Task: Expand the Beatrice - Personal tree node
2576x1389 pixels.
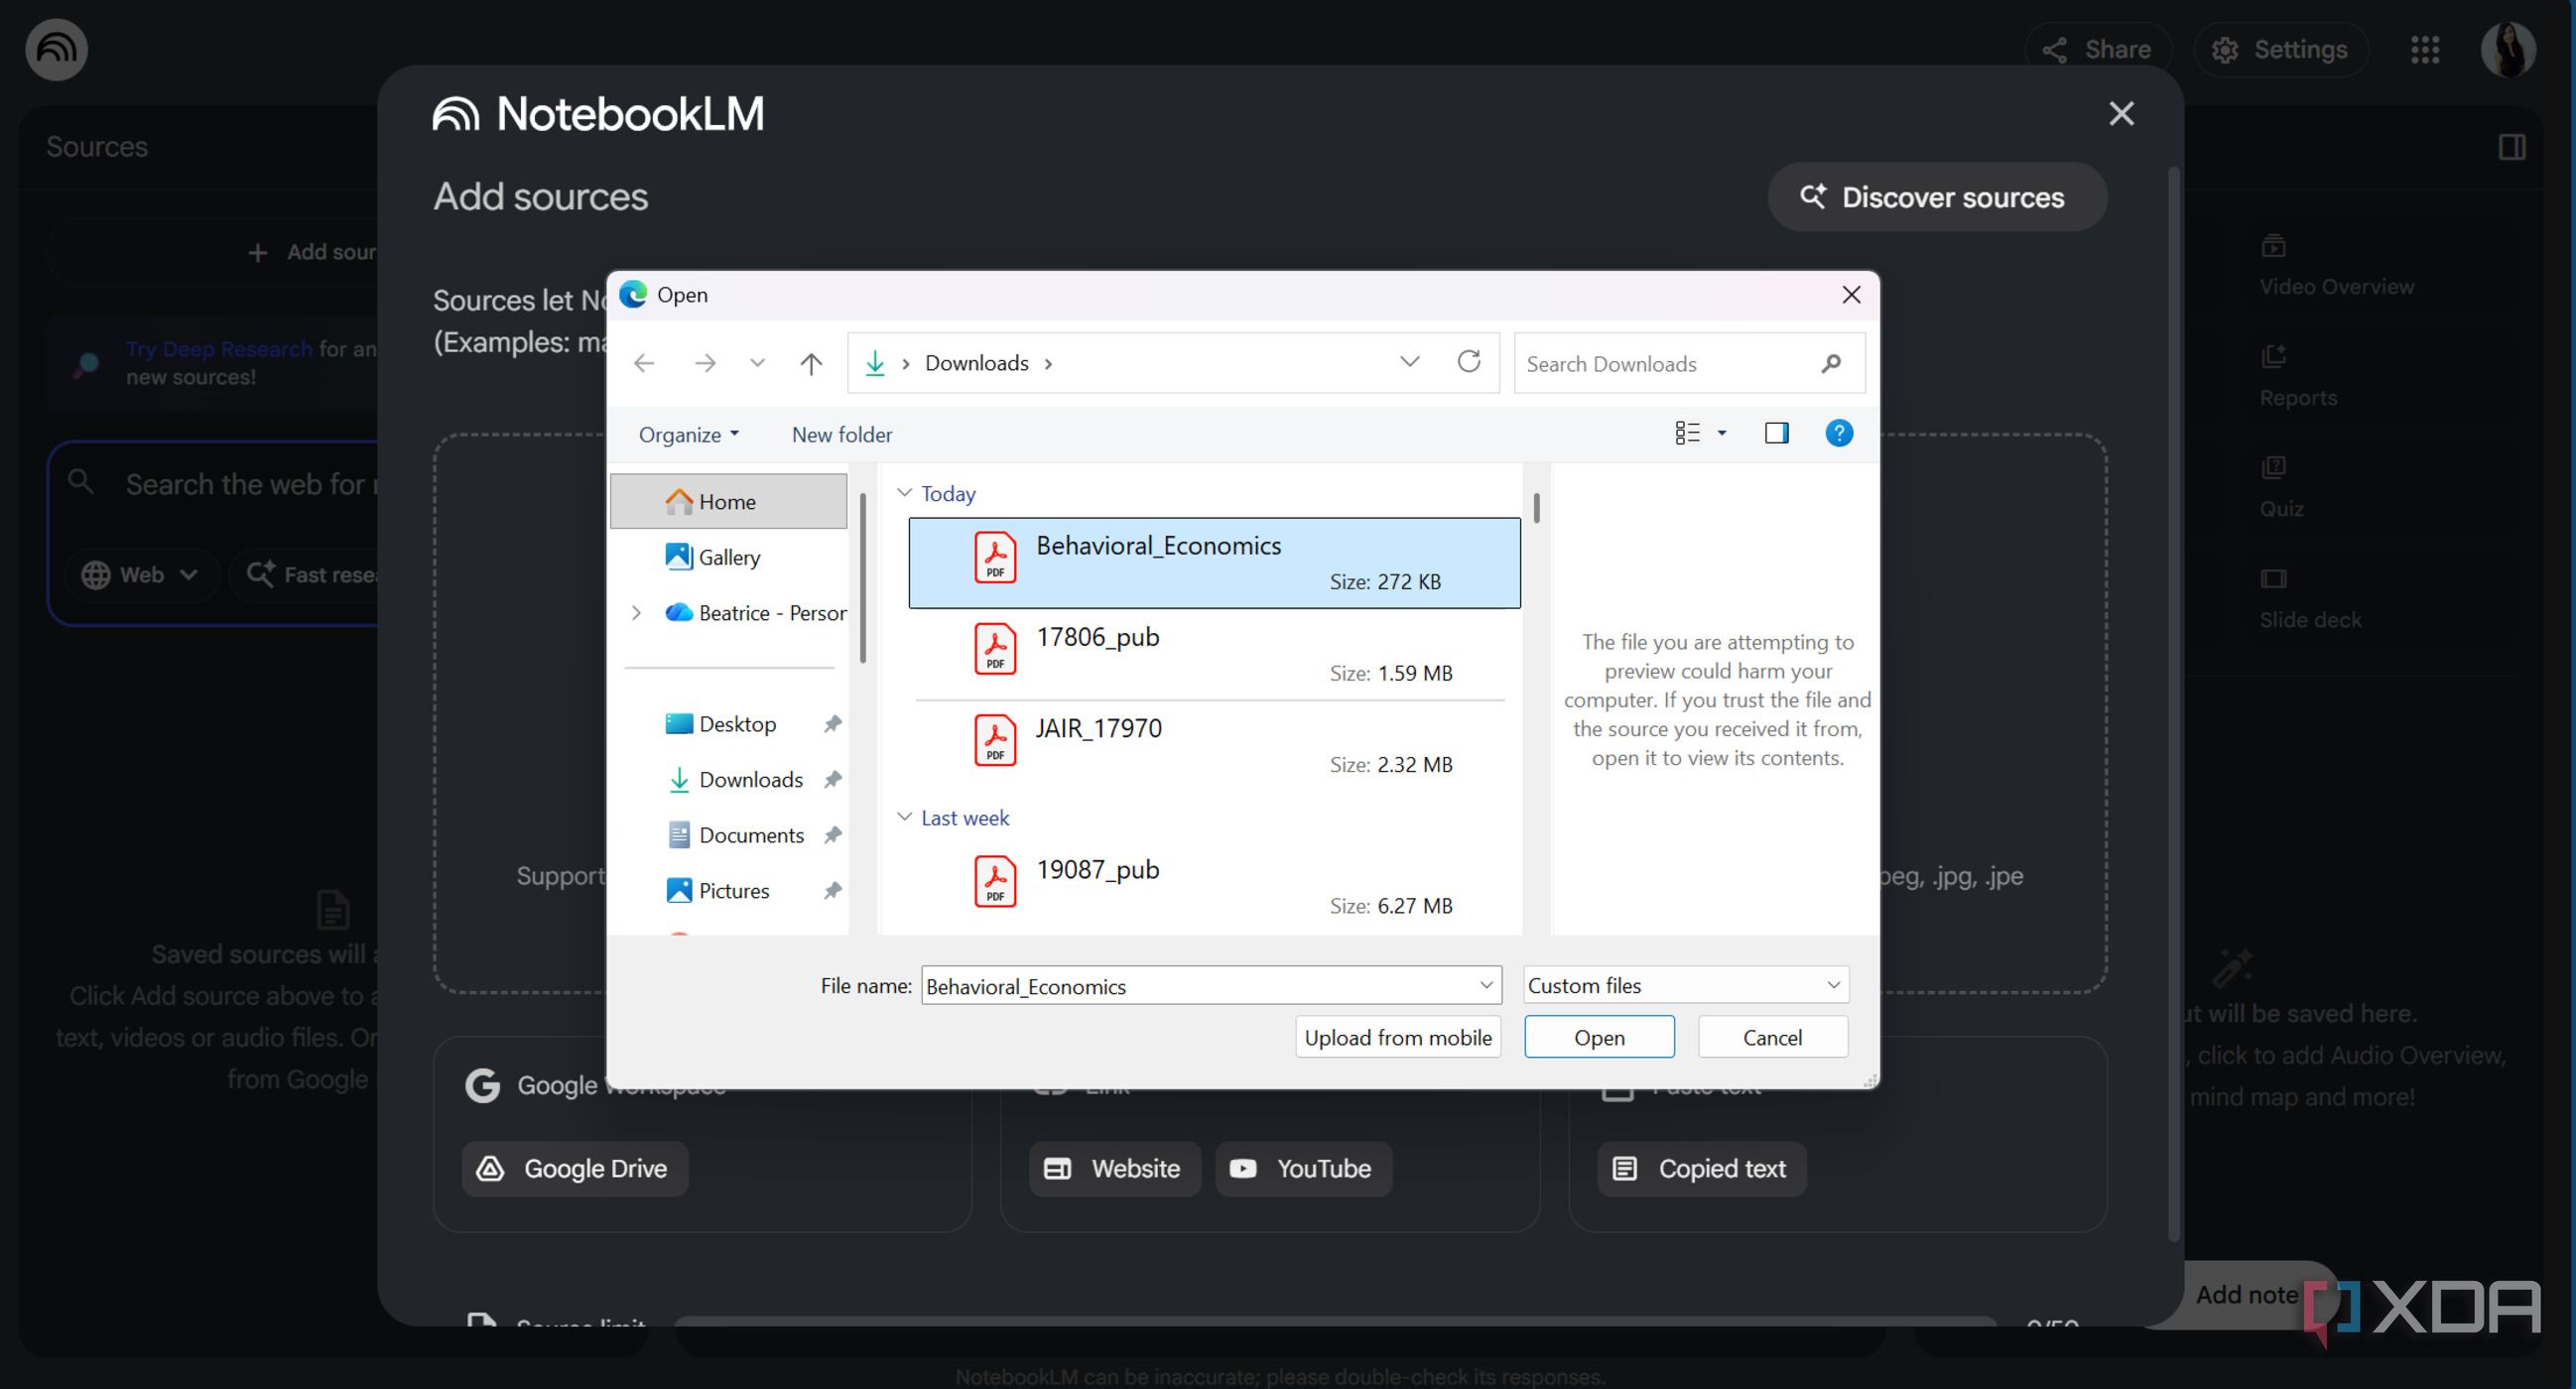Action: (636, 612)
